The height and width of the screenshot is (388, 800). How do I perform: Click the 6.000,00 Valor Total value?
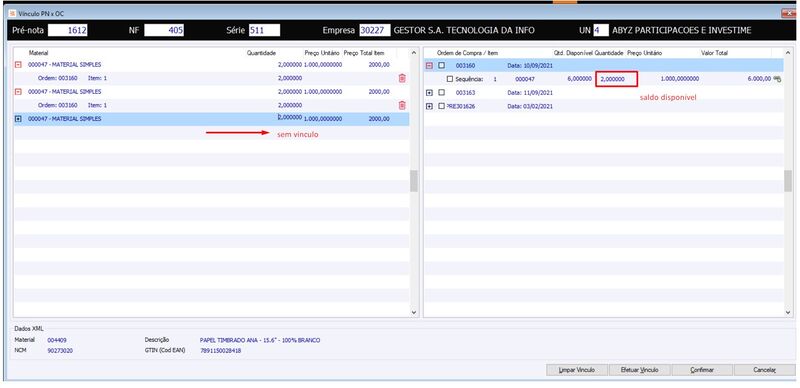(759, 79)
